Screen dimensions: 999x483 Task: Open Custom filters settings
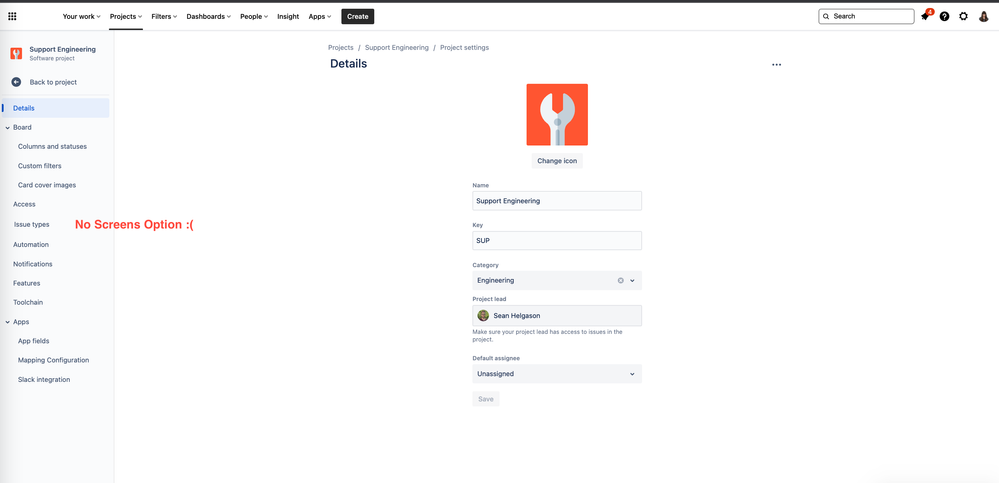[40, 166]
